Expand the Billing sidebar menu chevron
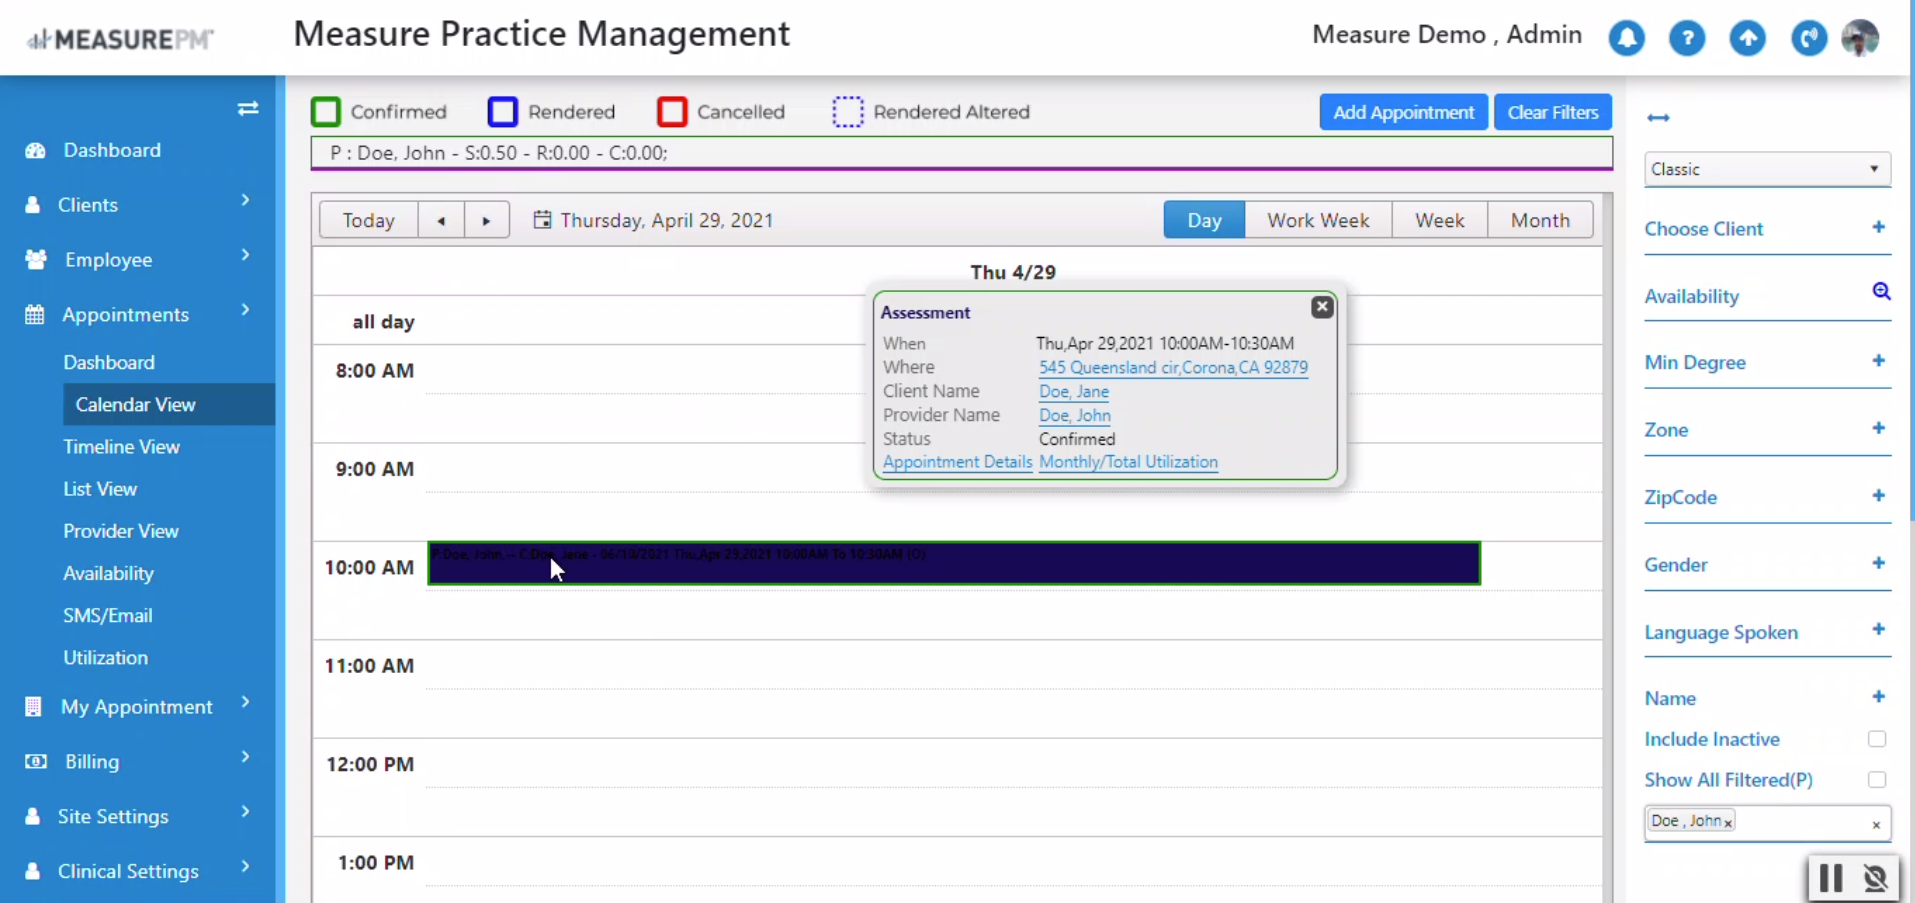This screenshot has height=903, width=1915. coord(245,758)
